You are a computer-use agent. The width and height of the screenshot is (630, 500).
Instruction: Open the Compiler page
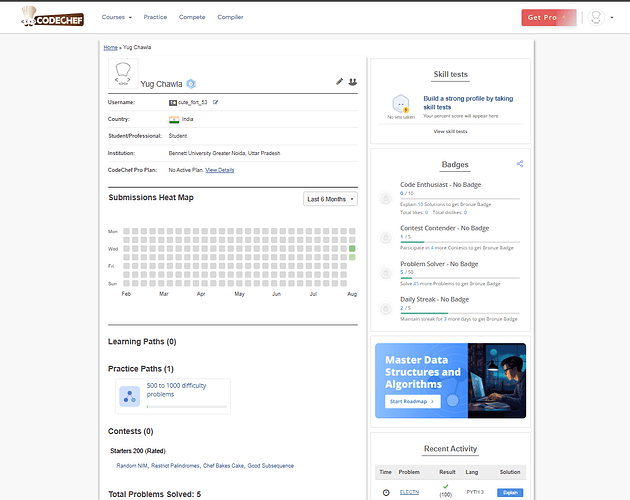(x=230, y=17)
